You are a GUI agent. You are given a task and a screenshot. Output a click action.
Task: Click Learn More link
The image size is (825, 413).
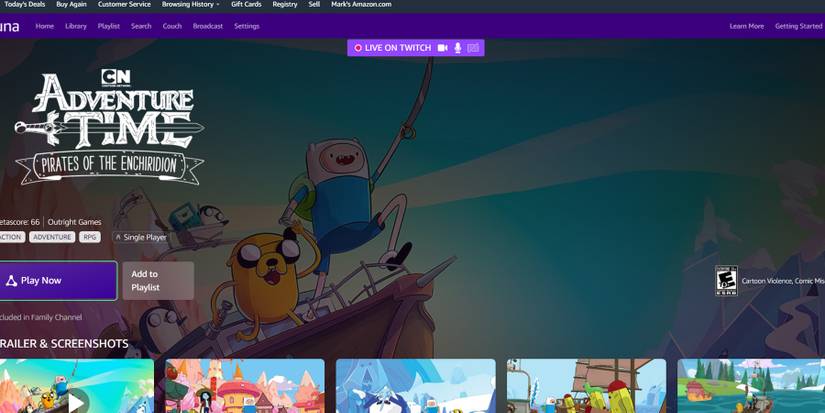click(x=747, y=26)
